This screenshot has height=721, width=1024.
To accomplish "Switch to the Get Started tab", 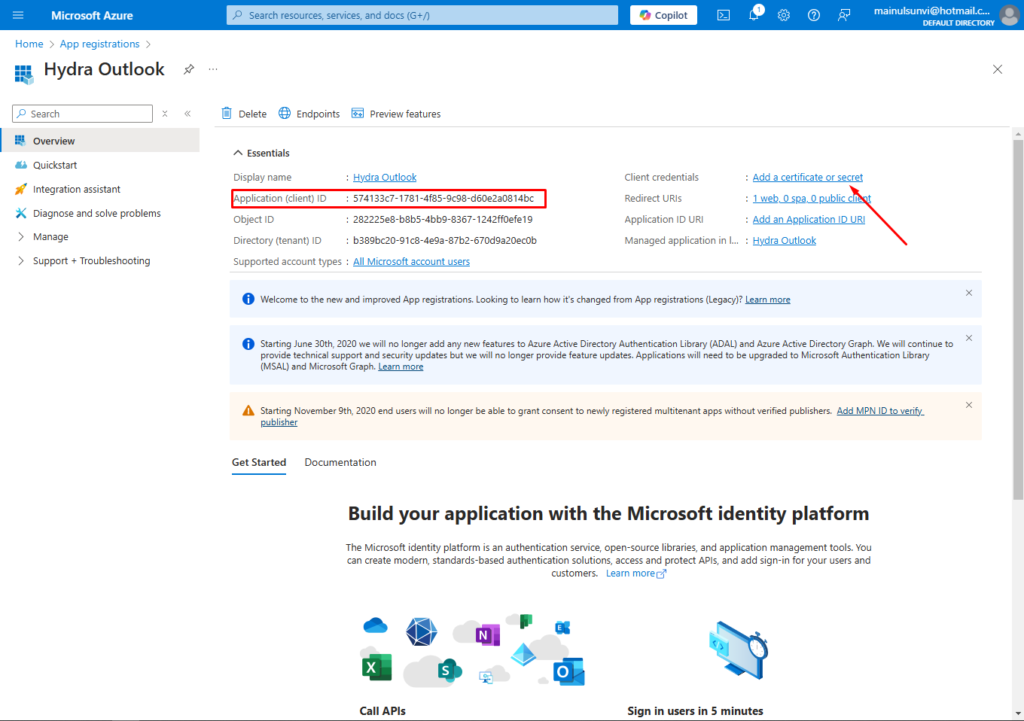I will click(259, 462).
